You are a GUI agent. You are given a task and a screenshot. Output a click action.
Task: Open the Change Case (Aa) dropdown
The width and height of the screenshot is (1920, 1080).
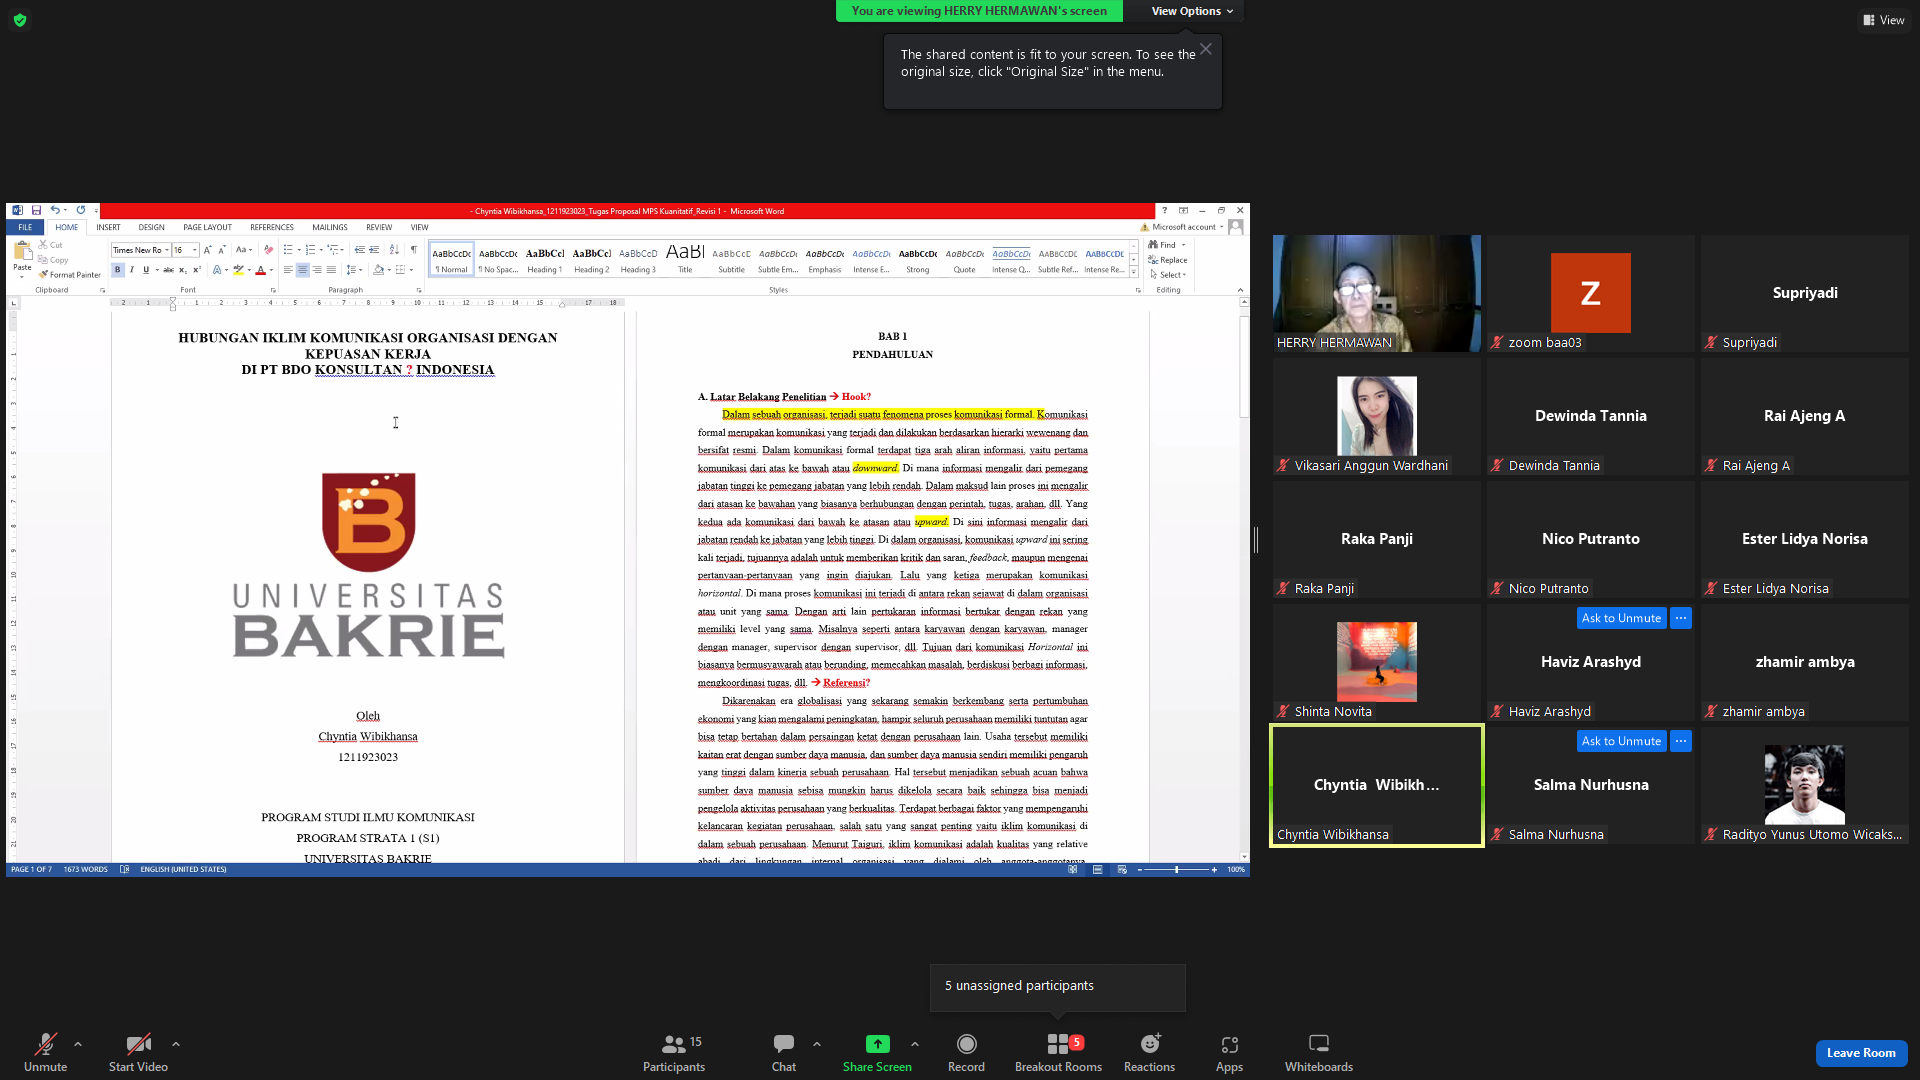(x=242, y=250)
